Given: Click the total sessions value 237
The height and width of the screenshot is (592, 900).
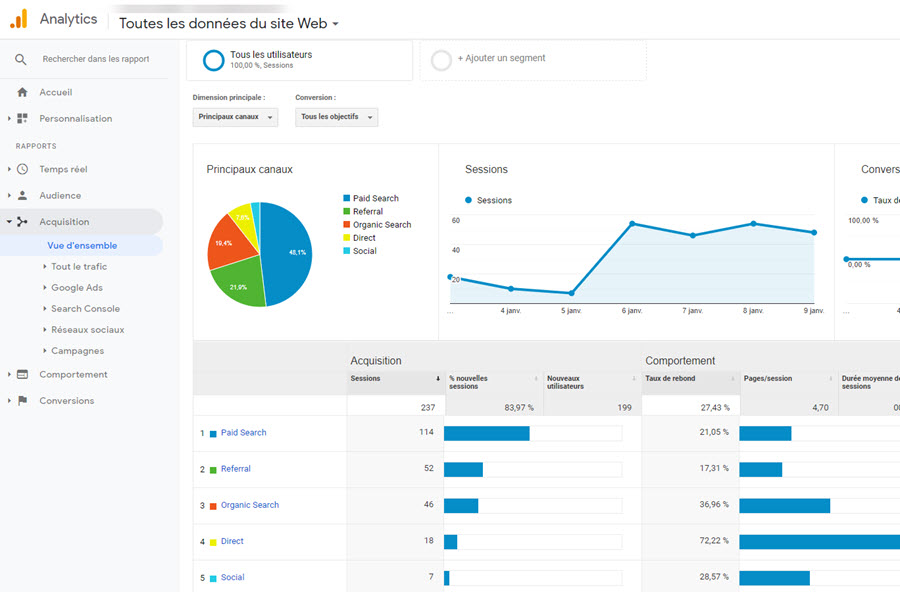Looking at the screenshot, I should [x=428, y=408].
